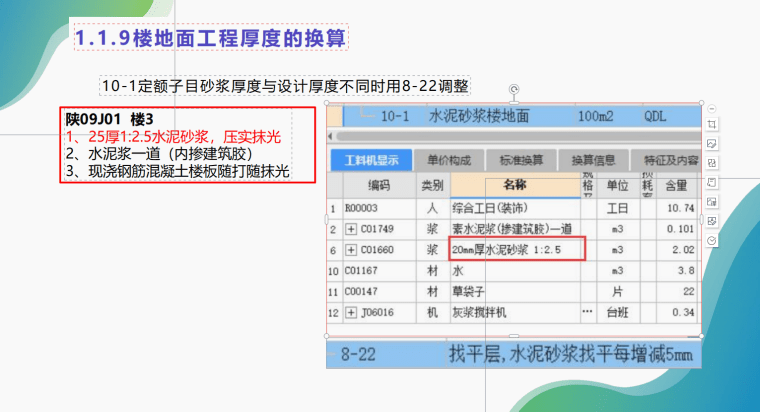
Task: Click the rotation handle above the selected picture
Action: pos(514,89)
